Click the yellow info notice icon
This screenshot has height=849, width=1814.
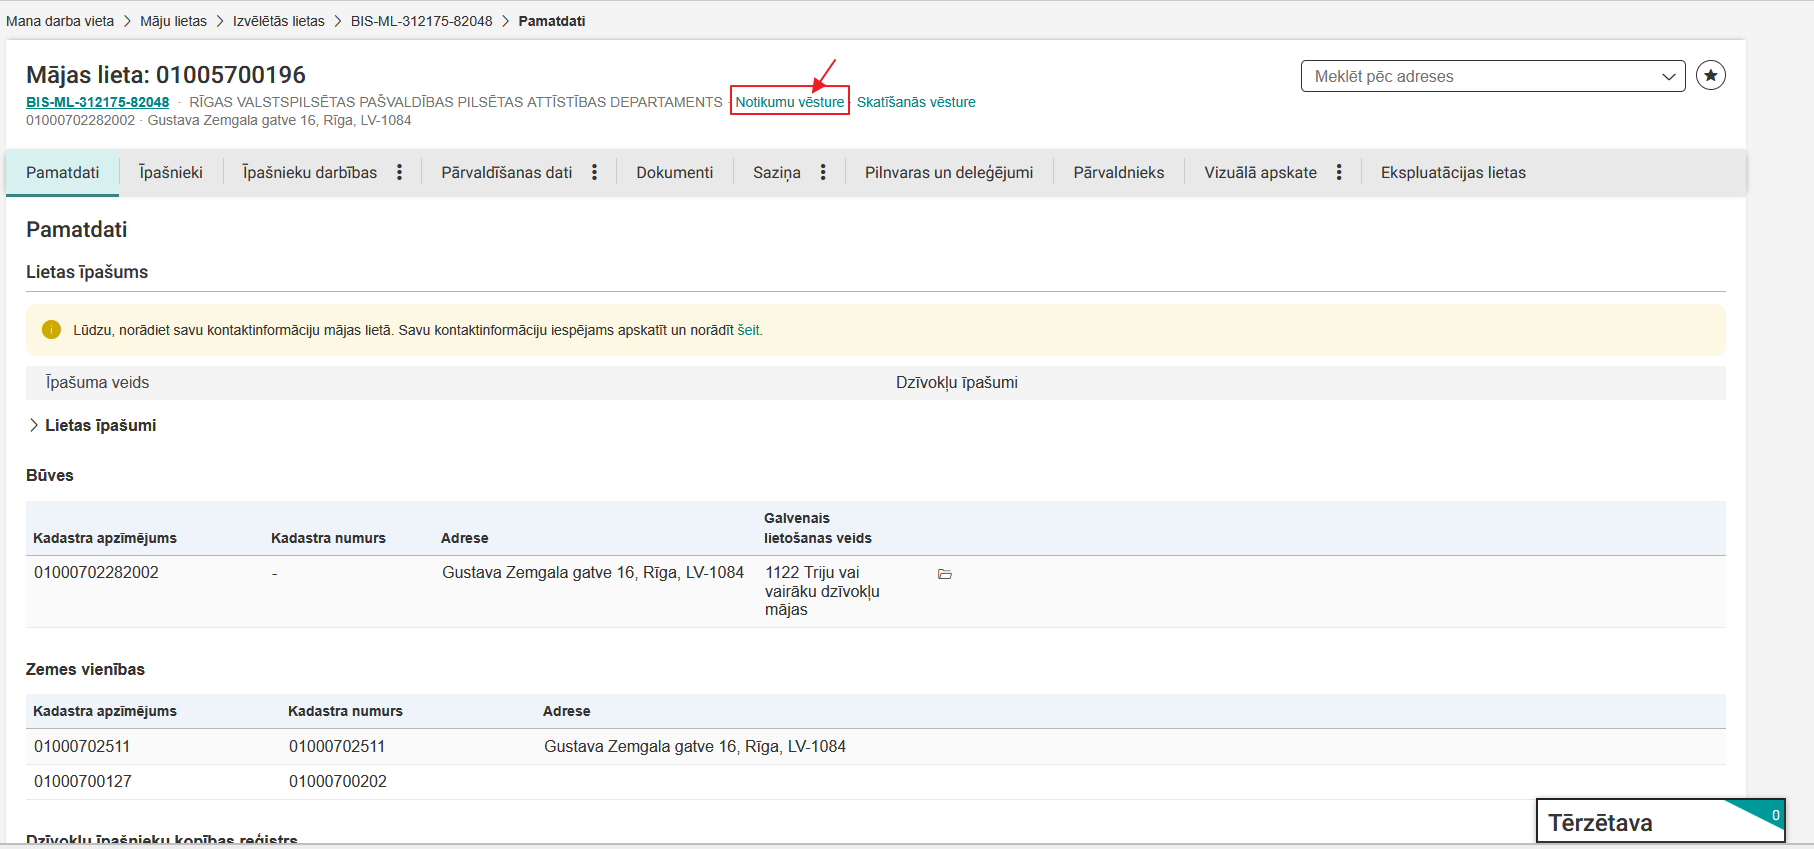pos(51,330)
